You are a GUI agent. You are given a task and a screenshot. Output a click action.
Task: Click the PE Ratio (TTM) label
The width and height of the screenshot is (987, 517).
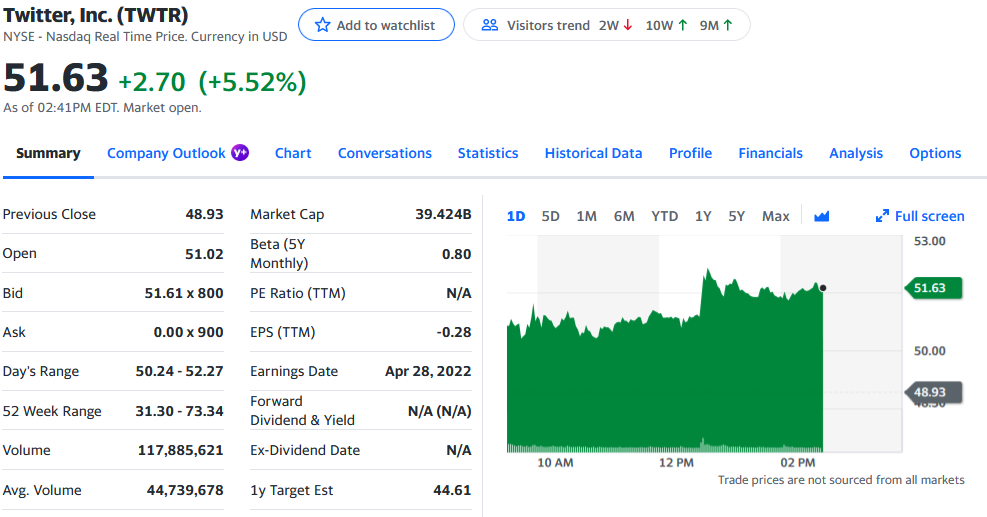click(x=298, y=293)
